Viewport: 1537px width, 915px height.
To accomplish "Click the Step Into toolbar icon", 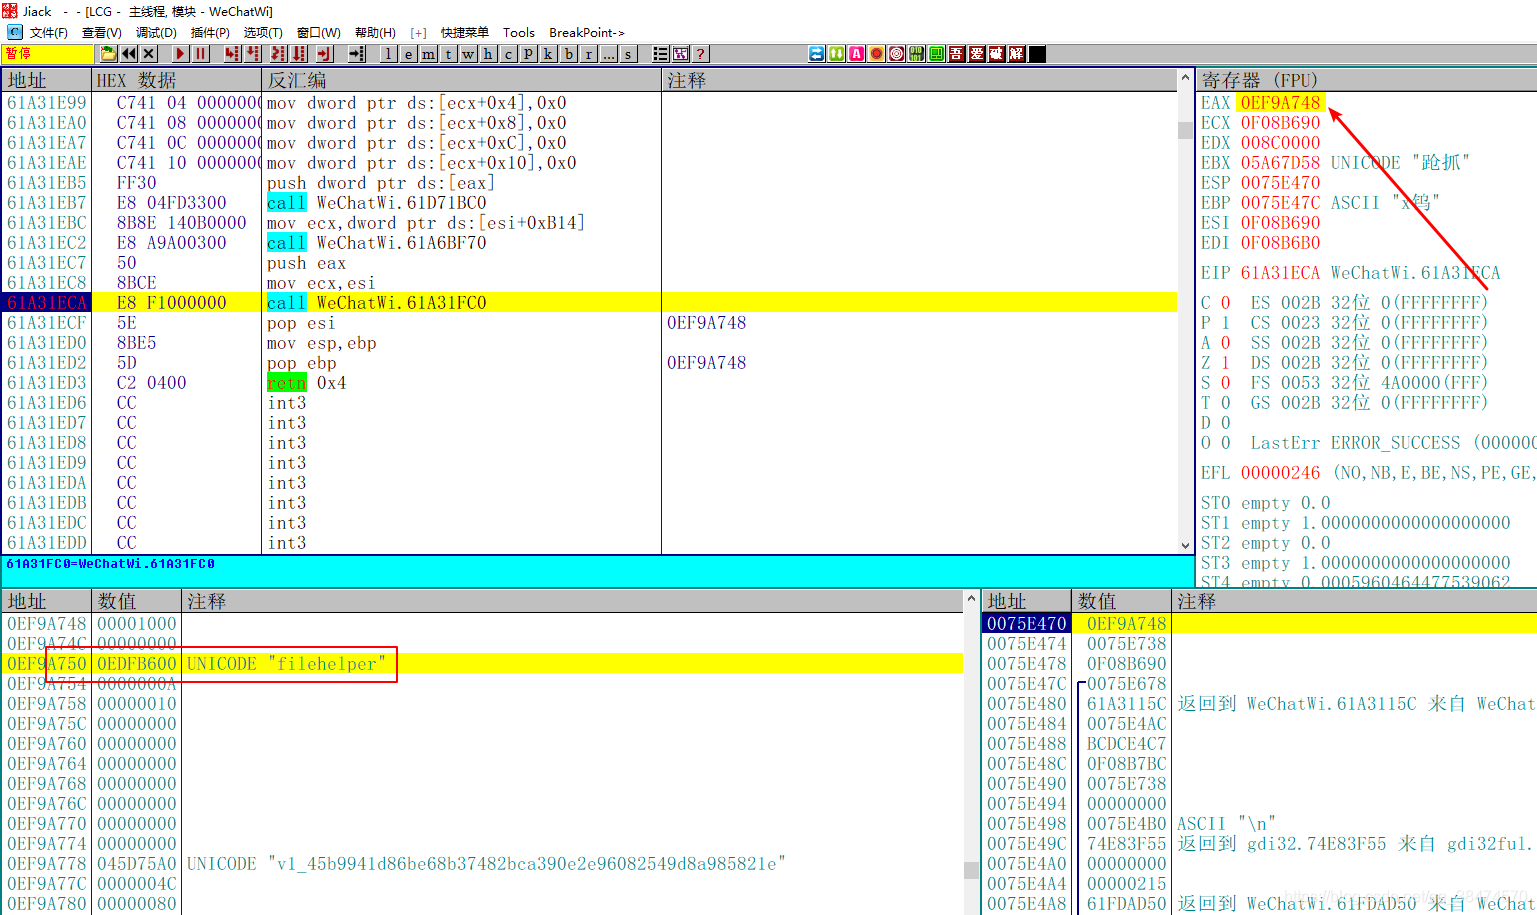I will pyautogui.click(x=232, y=54).
